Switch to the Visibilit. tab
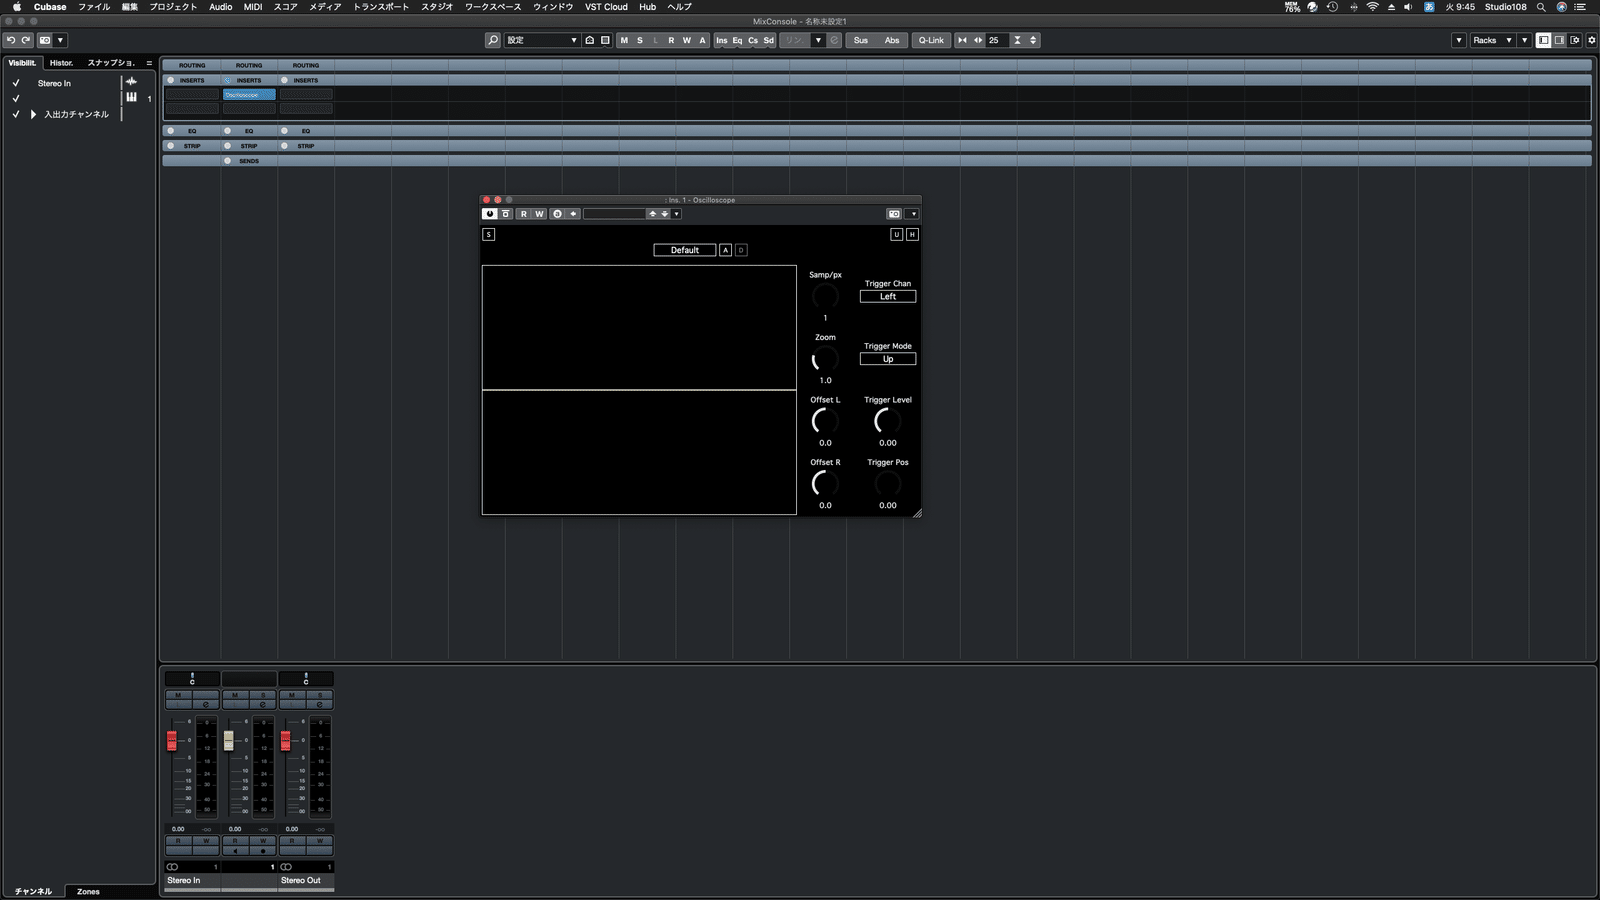The height and width of the screenshot is (900, 1600). (x=23, y=62)
